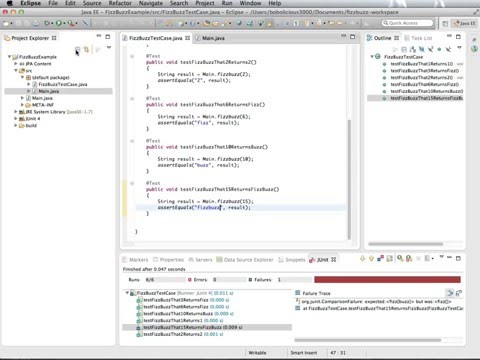Rerun tests with failures first
This screenshot has width=480, height=360.
tap(409, 259)
